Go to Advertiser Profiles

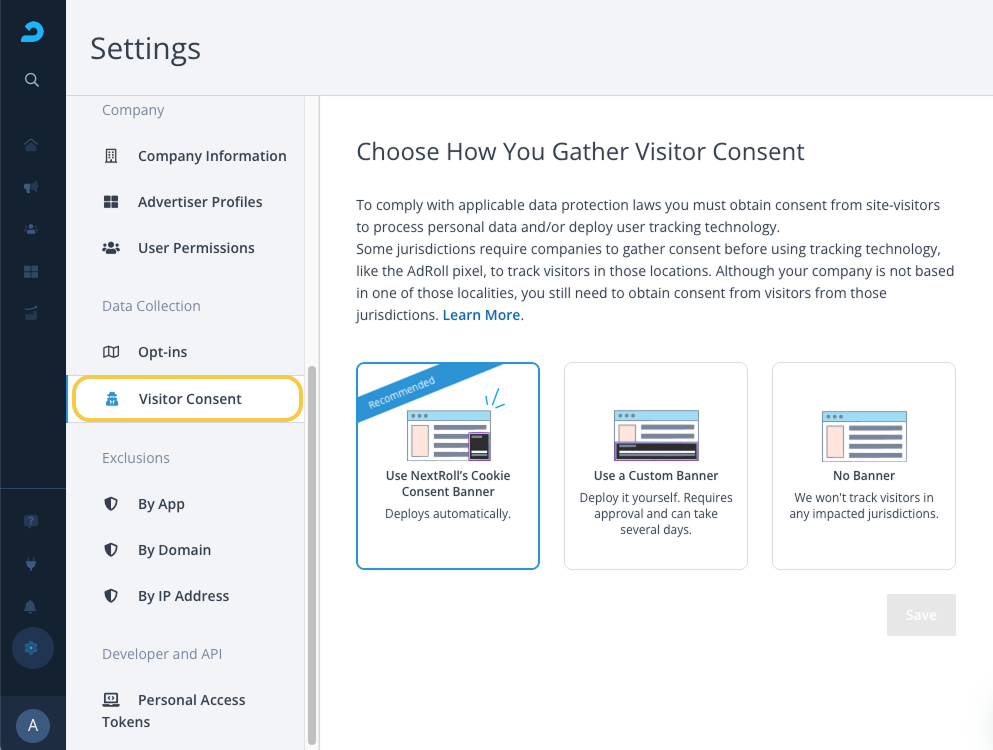coord(200,202)
